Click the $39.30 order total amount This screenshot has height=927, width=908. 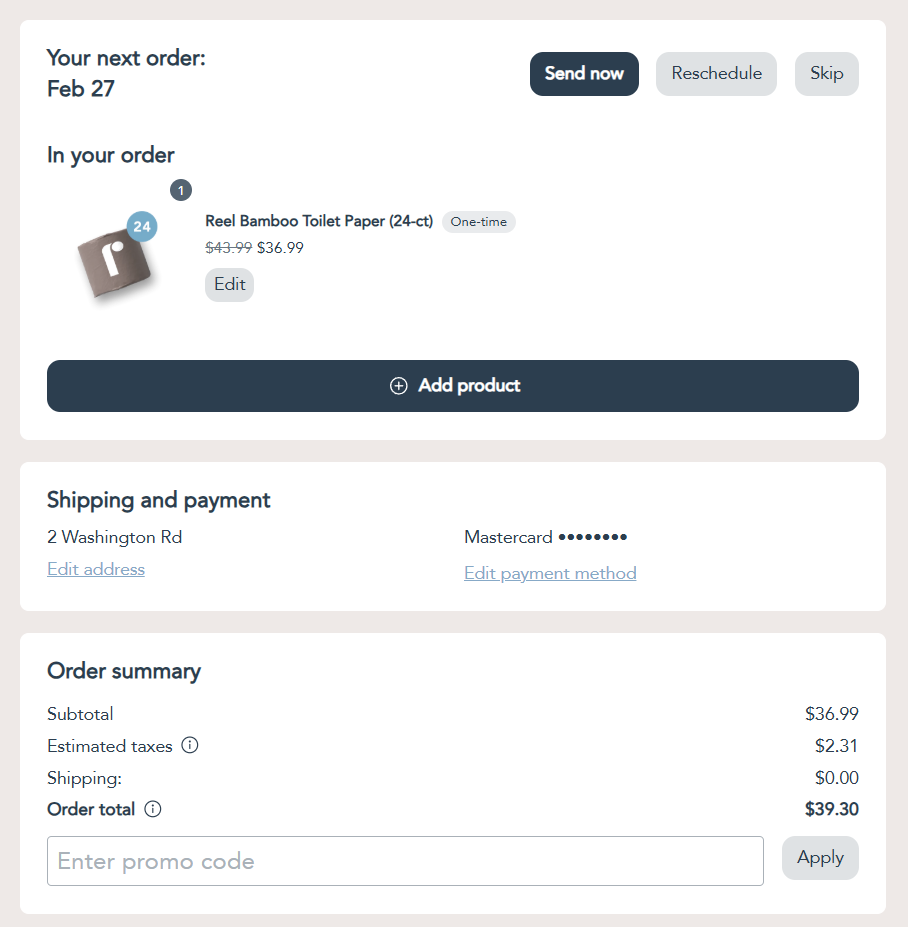(x=831, y=809)
